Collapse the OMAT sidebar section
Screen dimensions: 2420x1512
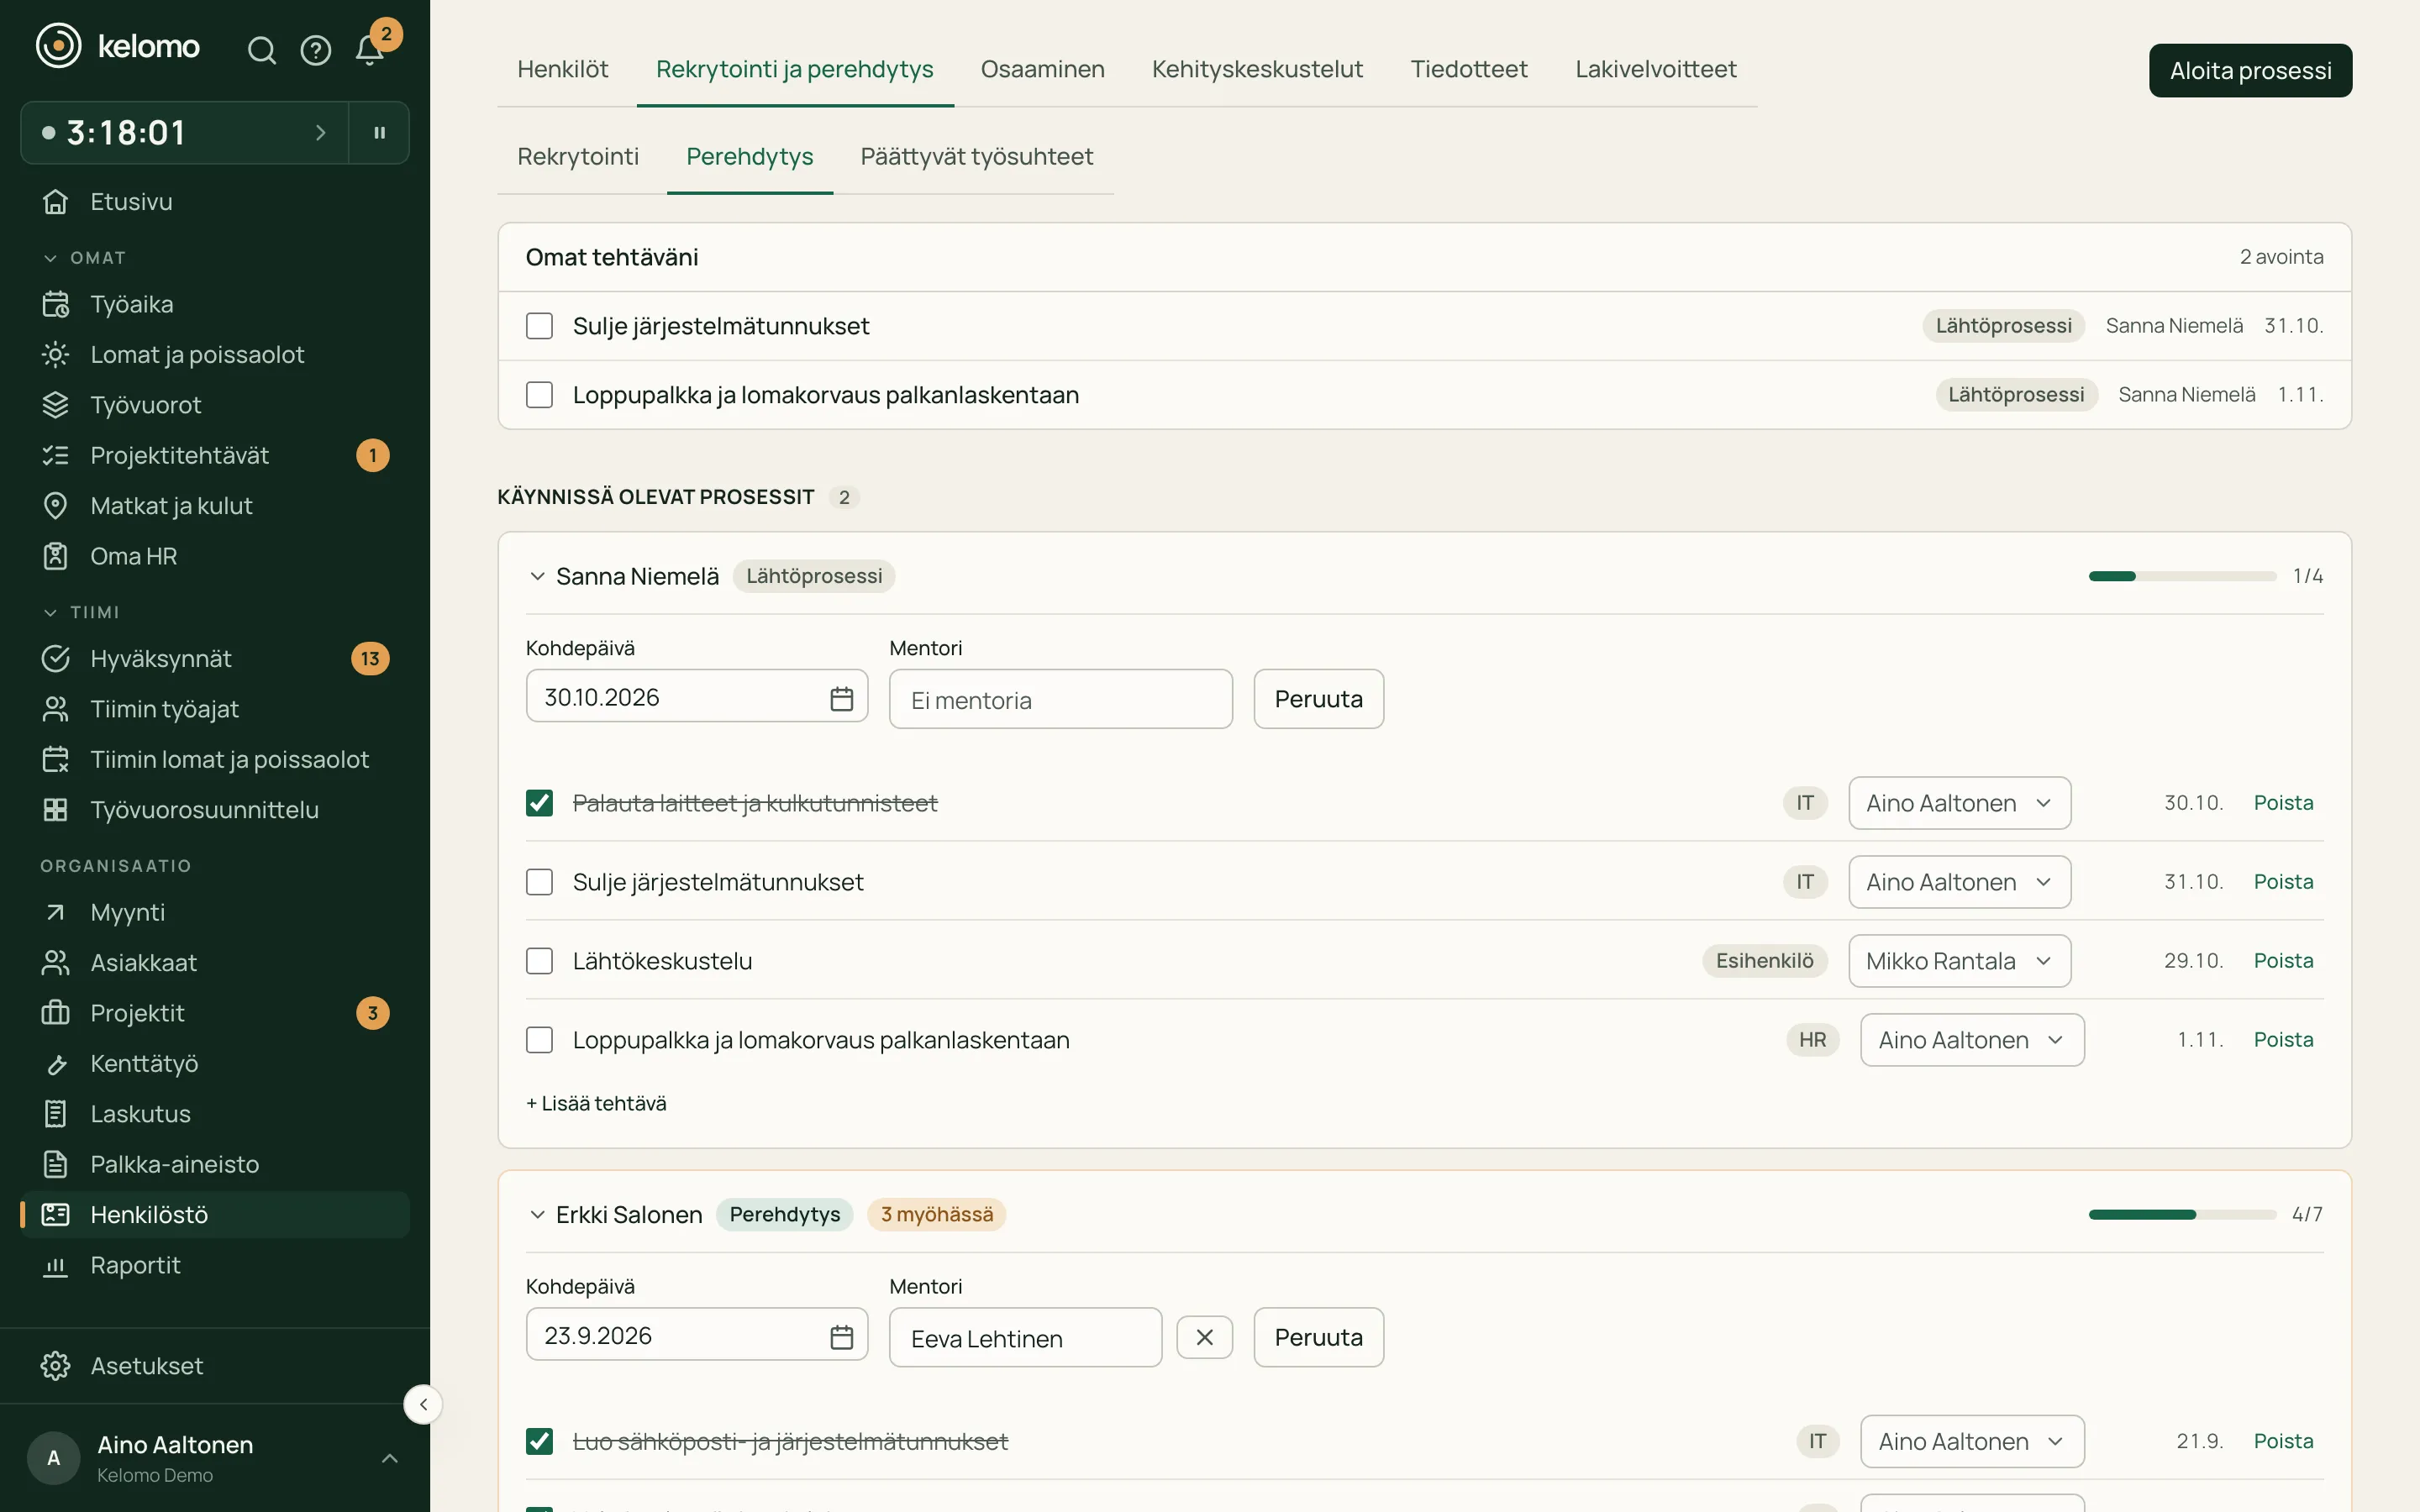(x=84, y=258)
